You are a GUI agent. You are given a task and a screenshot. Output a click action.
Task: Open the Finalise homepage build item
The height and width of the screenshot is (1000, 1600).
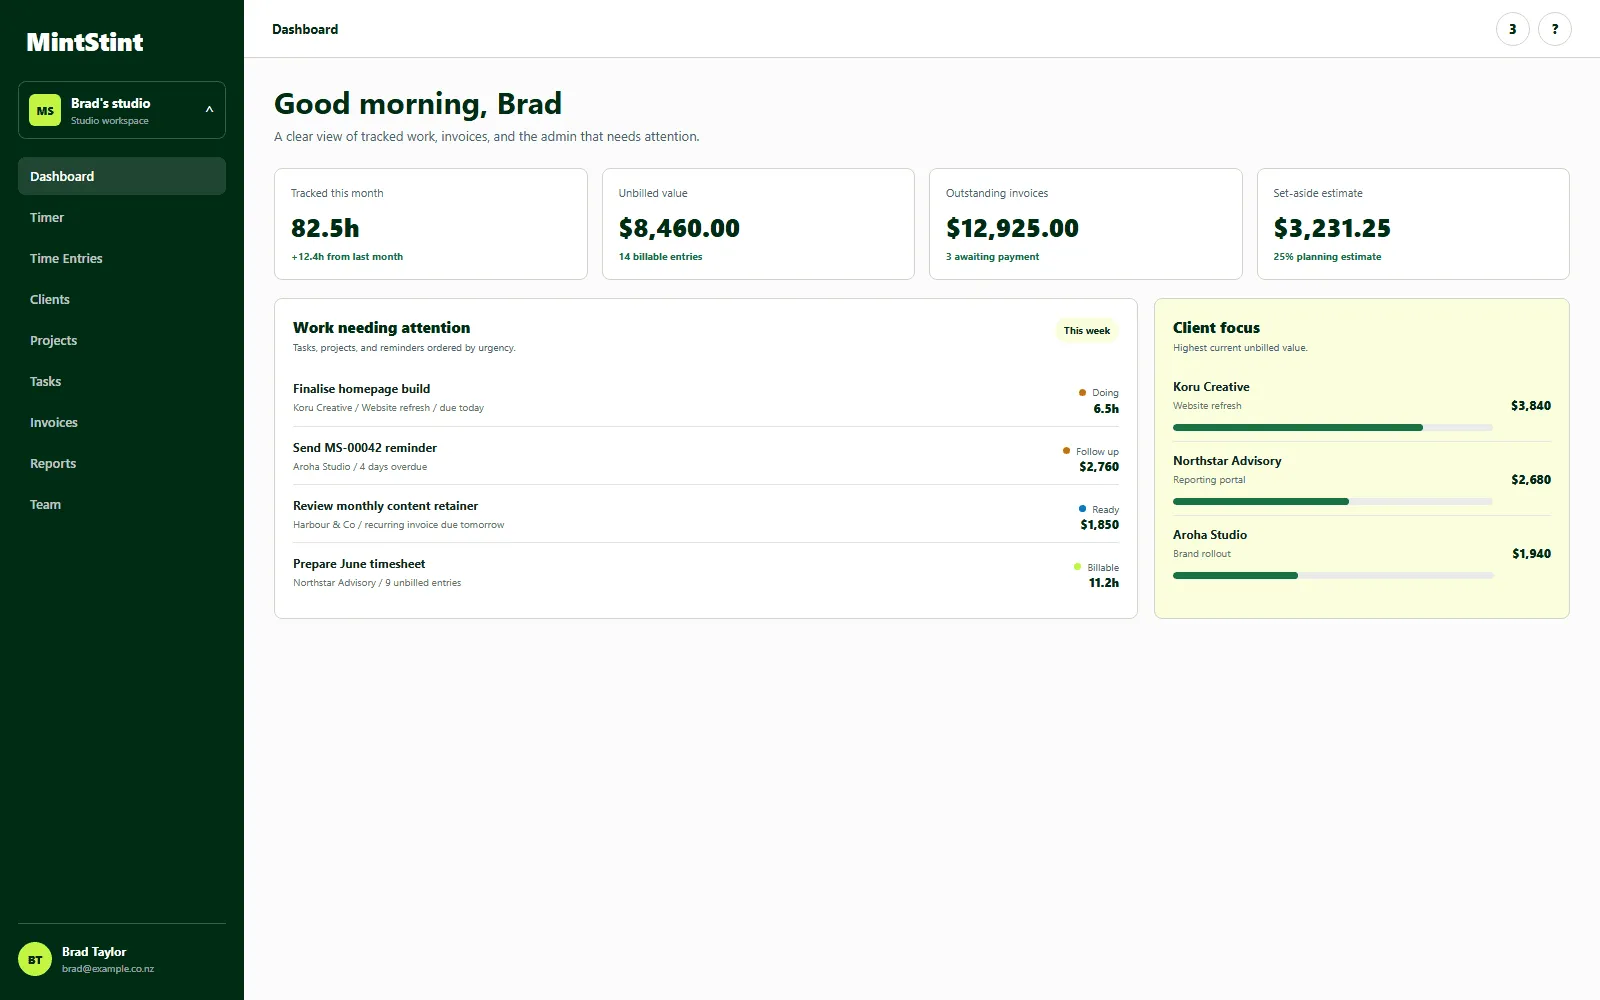tap(706, 398)
